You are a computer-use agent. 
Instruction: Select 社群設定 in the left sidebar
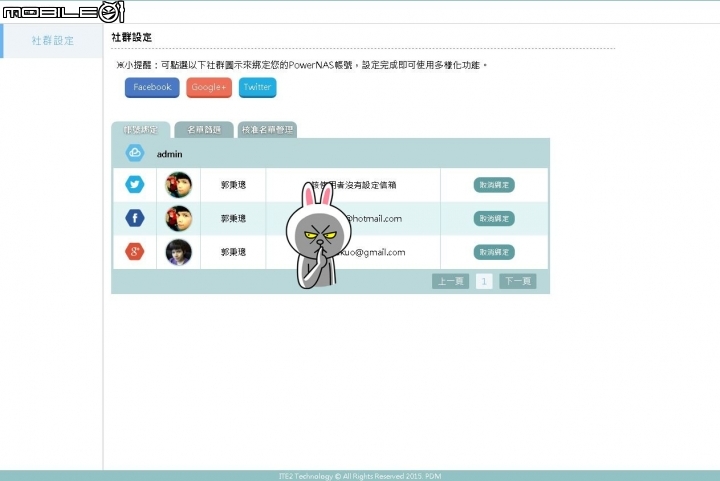52,41
